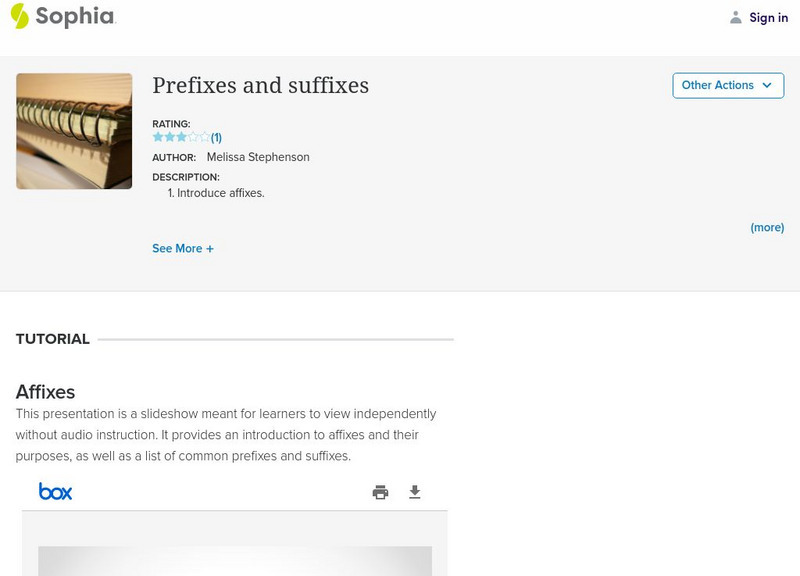
Task: Open the Other Actions dropdown
Action: click(x=728, y=86)
